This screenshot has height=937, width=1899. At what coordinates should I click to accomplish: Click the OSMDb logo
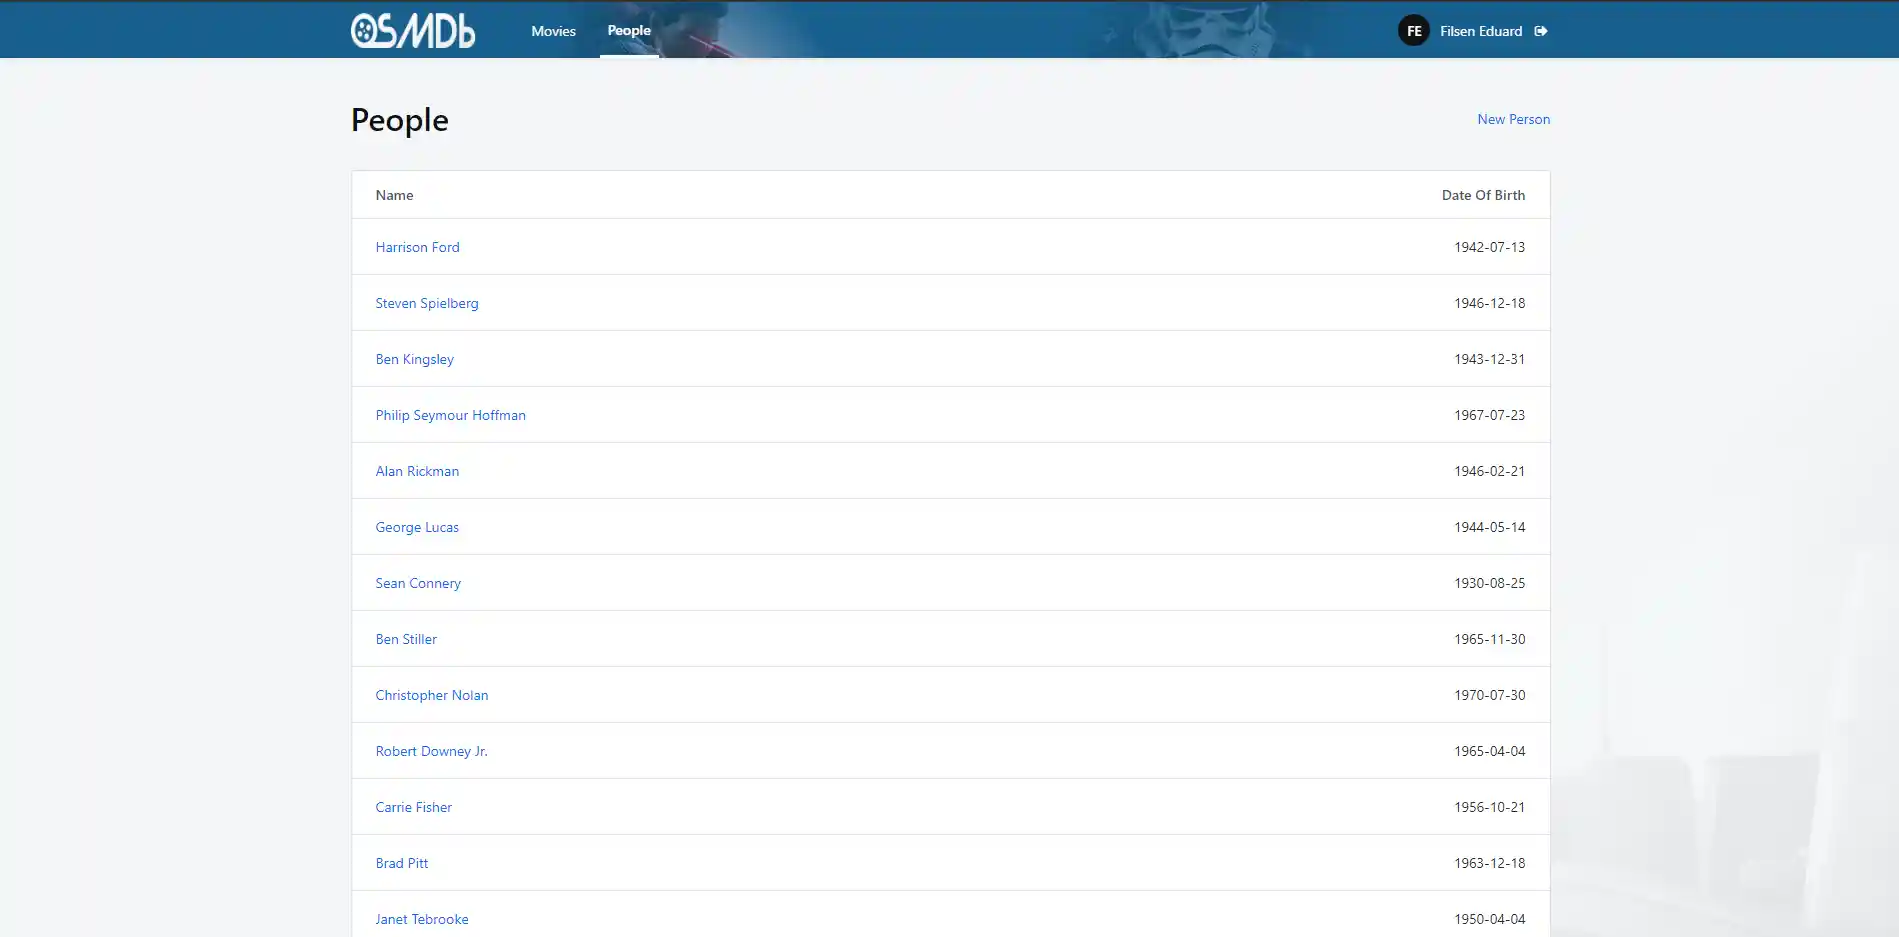click(412, 30)
